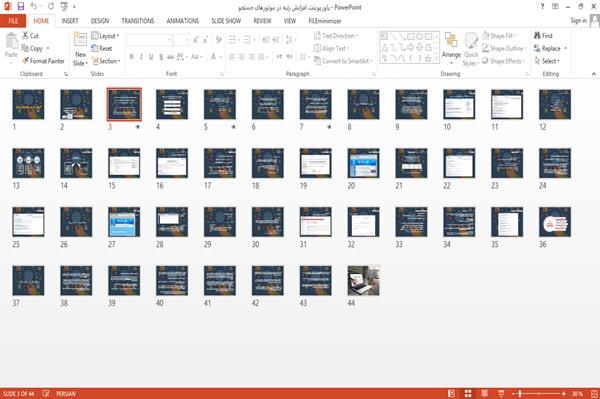Open the TRANSITIONS ribbon tab
Screen dimensions: 600x399
click(138, 21)
